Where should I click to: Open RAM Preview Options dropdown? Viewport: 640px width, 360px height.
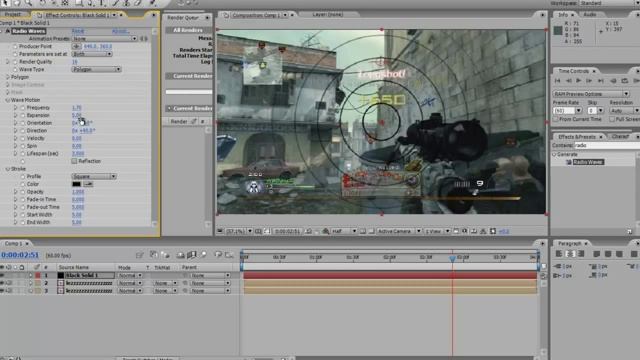point(591,94)
